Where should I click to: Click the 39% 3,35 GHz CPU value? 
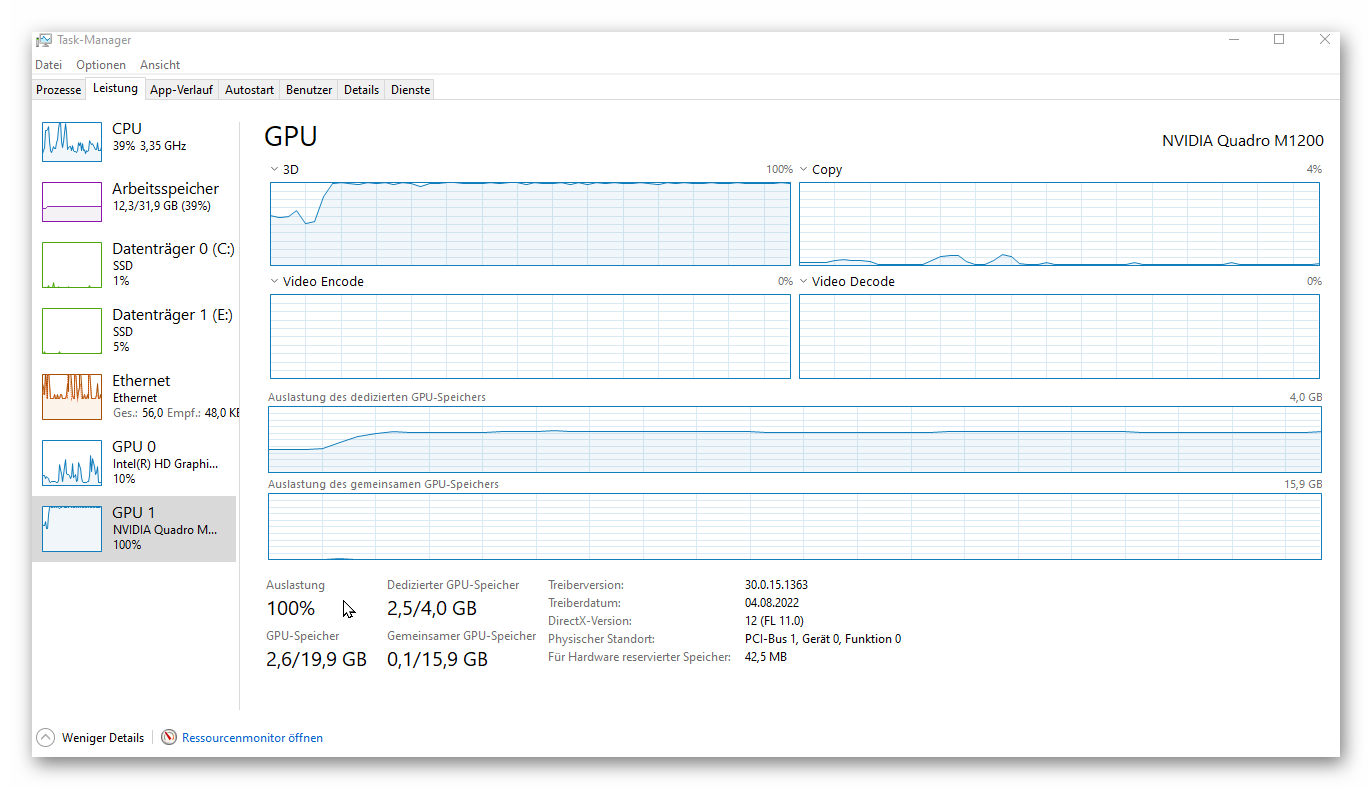(x=149, y=146)
